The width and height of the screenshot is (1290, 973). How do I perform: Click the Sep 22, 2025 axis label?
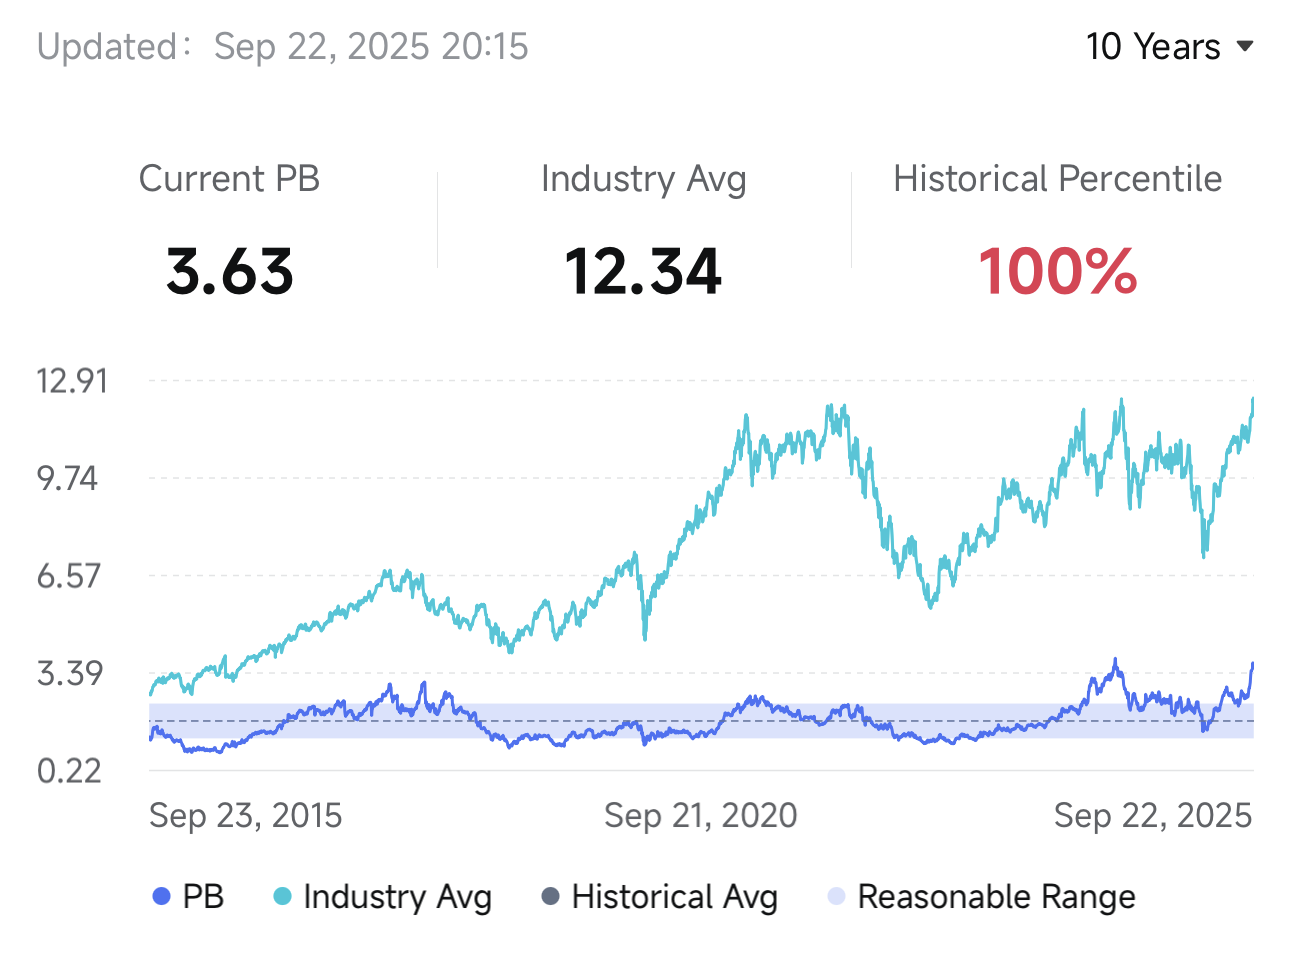pyautogui.click(x=1152, y=815)
